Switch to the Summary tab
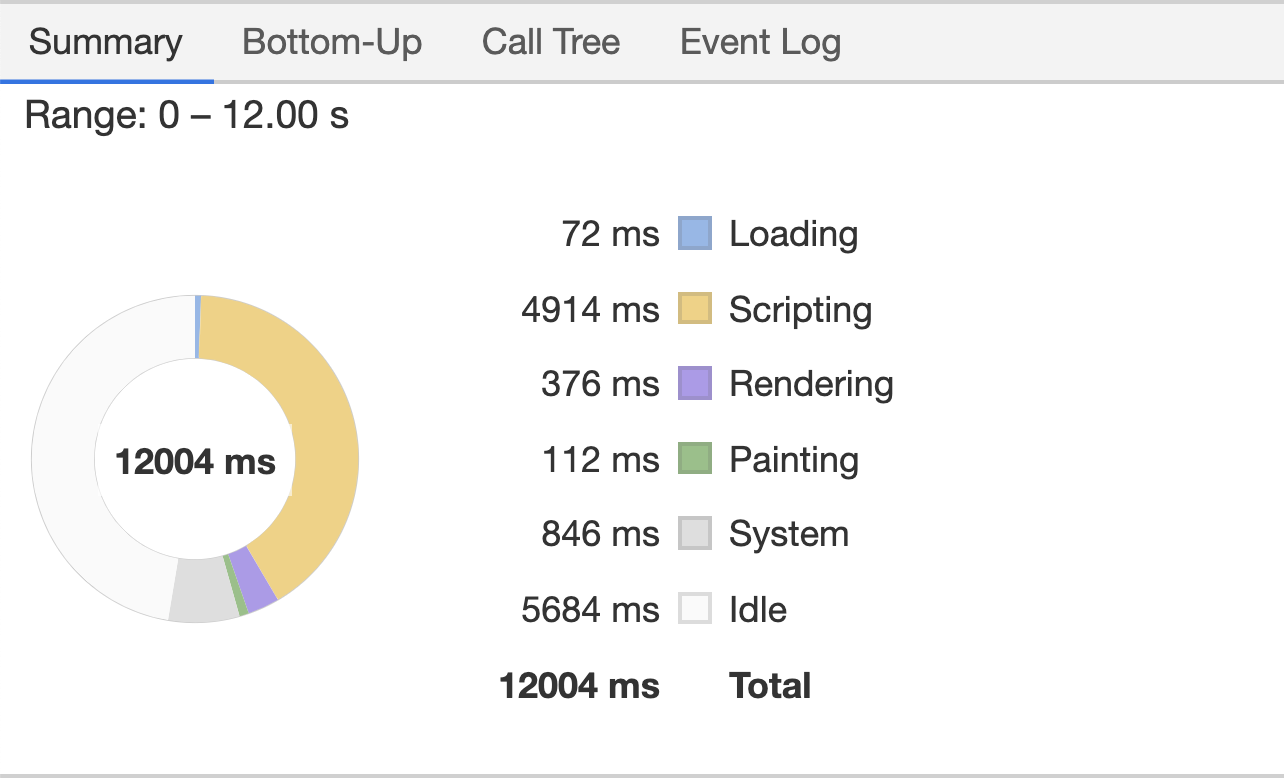Image resolution: width=1284 pixels, height=778 pixels. 106,43
